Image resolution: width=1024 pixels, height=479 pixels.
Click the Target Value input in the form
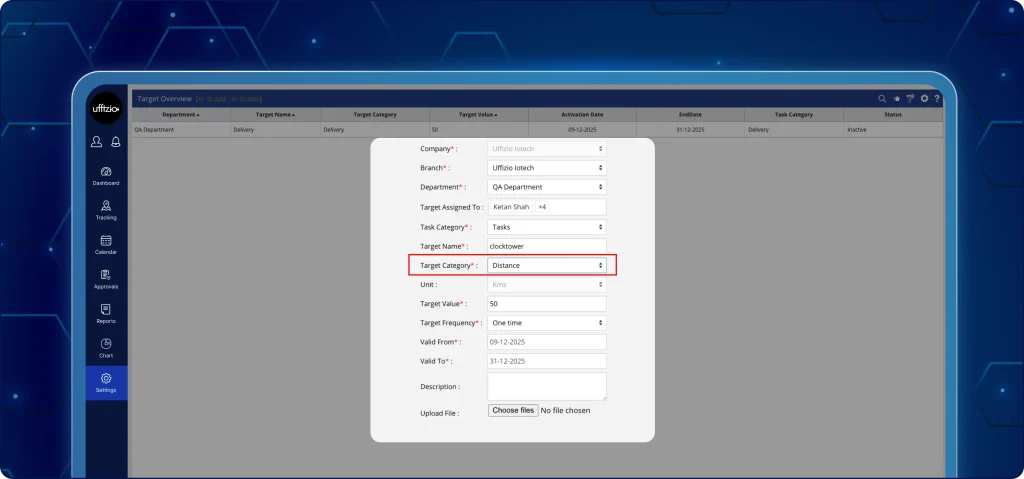point(547,304)
